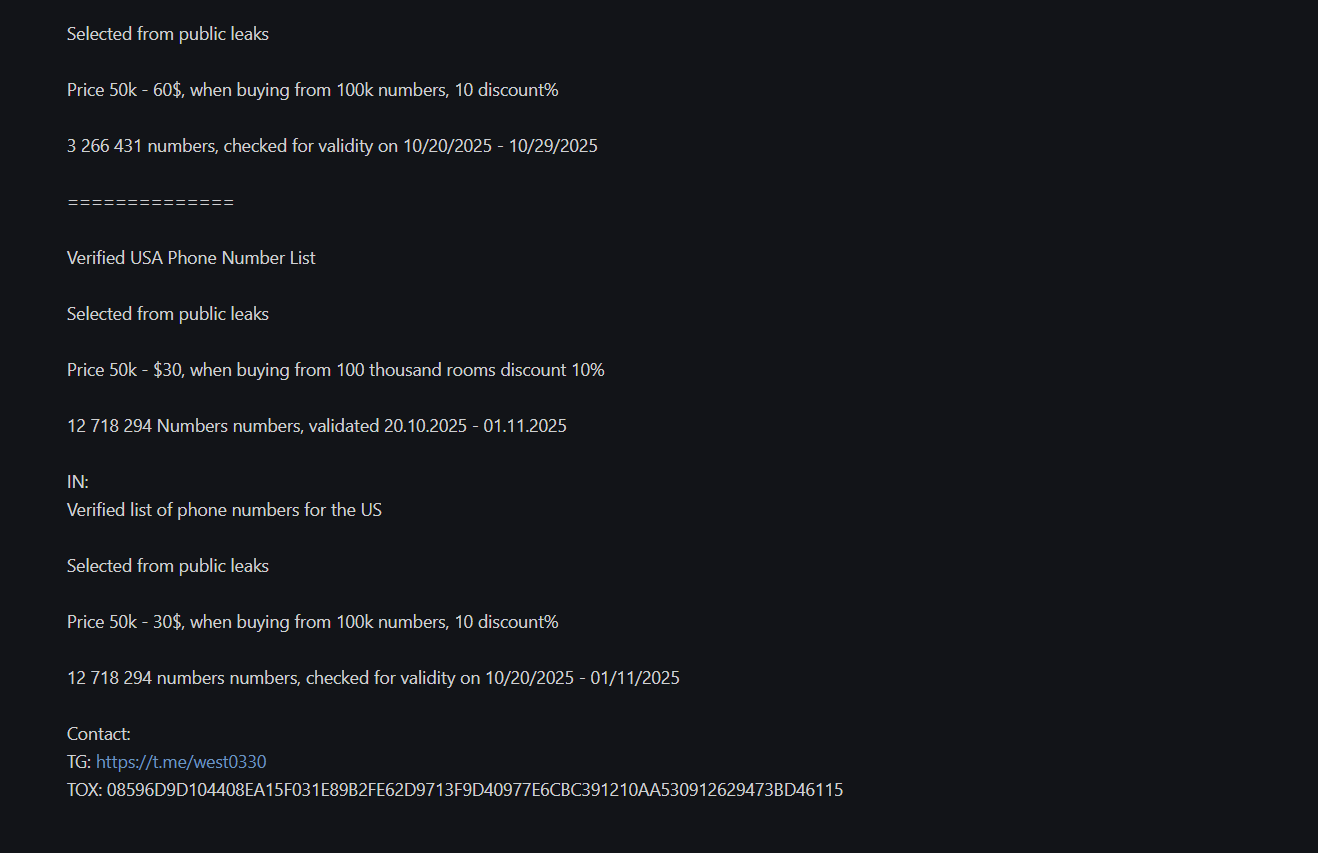Click the "TOX:" label text
Screen dimensions: 1318x853
pyautogui.click(x=84, y=790)
